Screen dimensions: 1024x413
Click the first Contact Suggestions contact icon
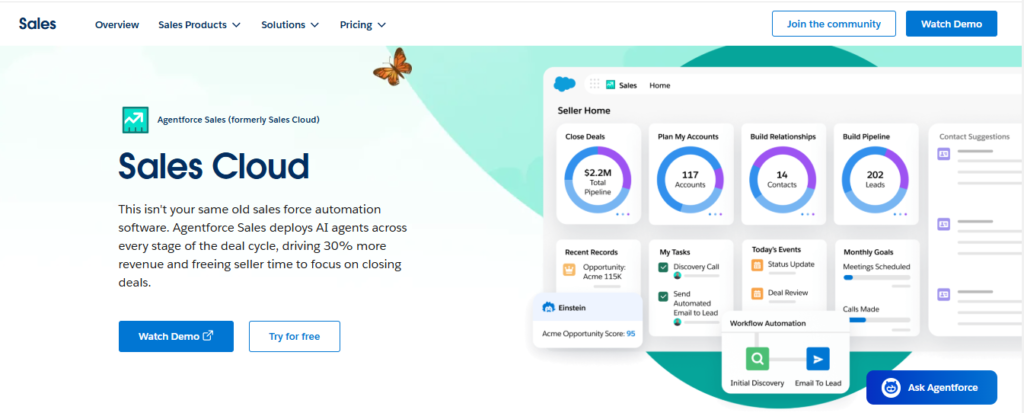coord(944,154)
